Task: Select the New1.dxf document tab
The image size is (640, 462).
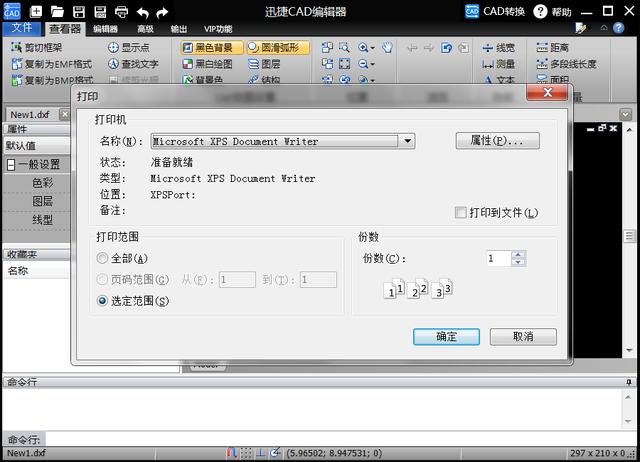Action: [x=30, y=115]
